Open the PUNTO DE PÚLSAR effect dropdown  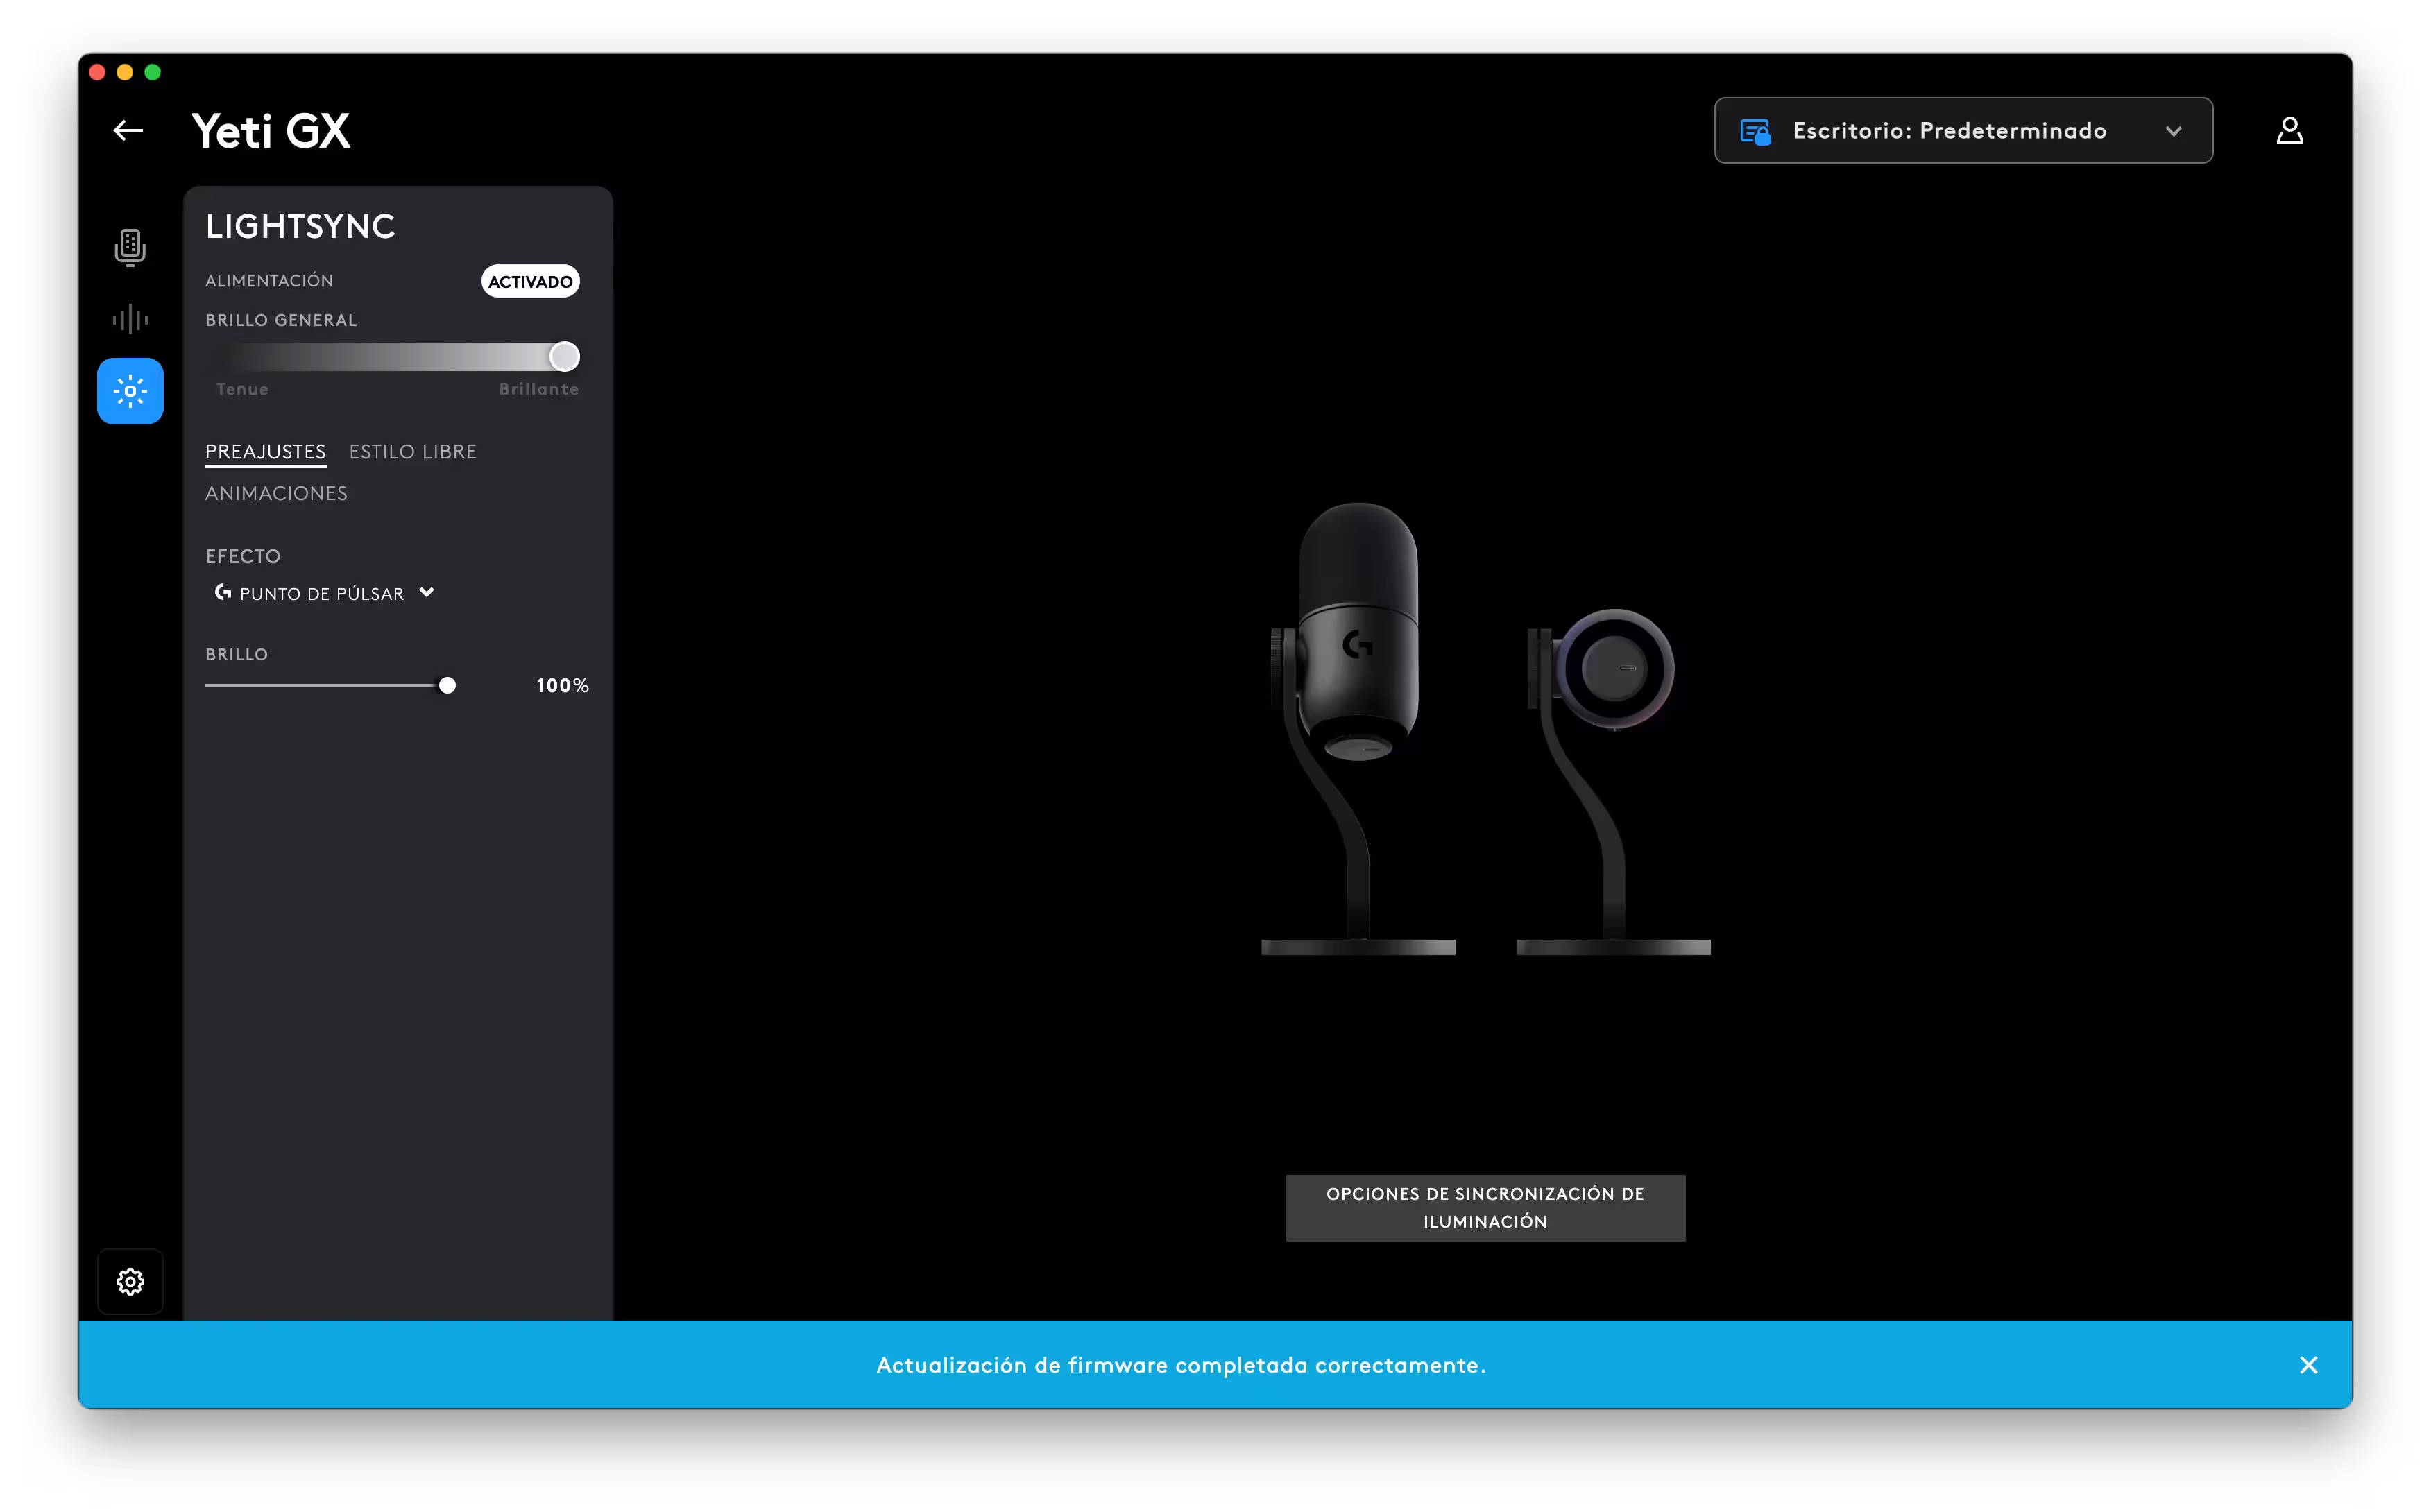tap(325, 593)
